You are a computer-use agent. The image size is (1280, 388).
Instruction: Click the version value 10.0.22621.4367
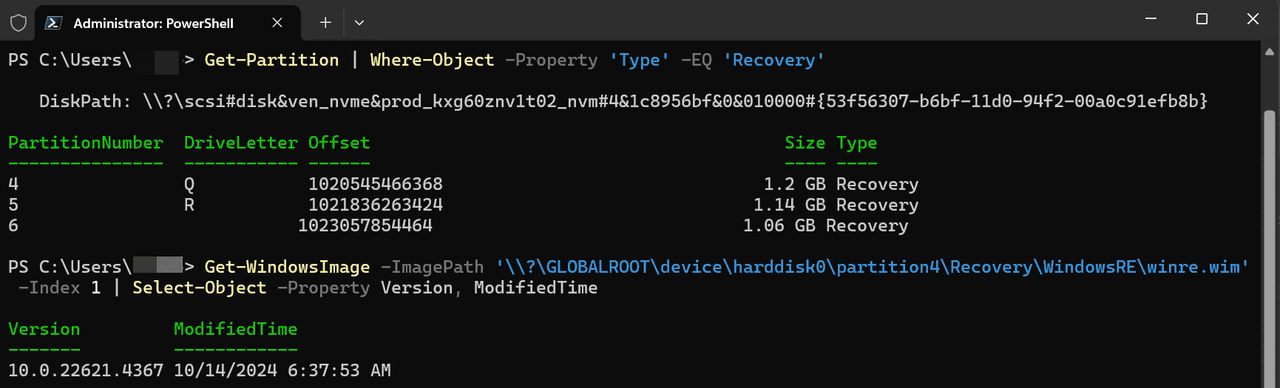(85, 371)
